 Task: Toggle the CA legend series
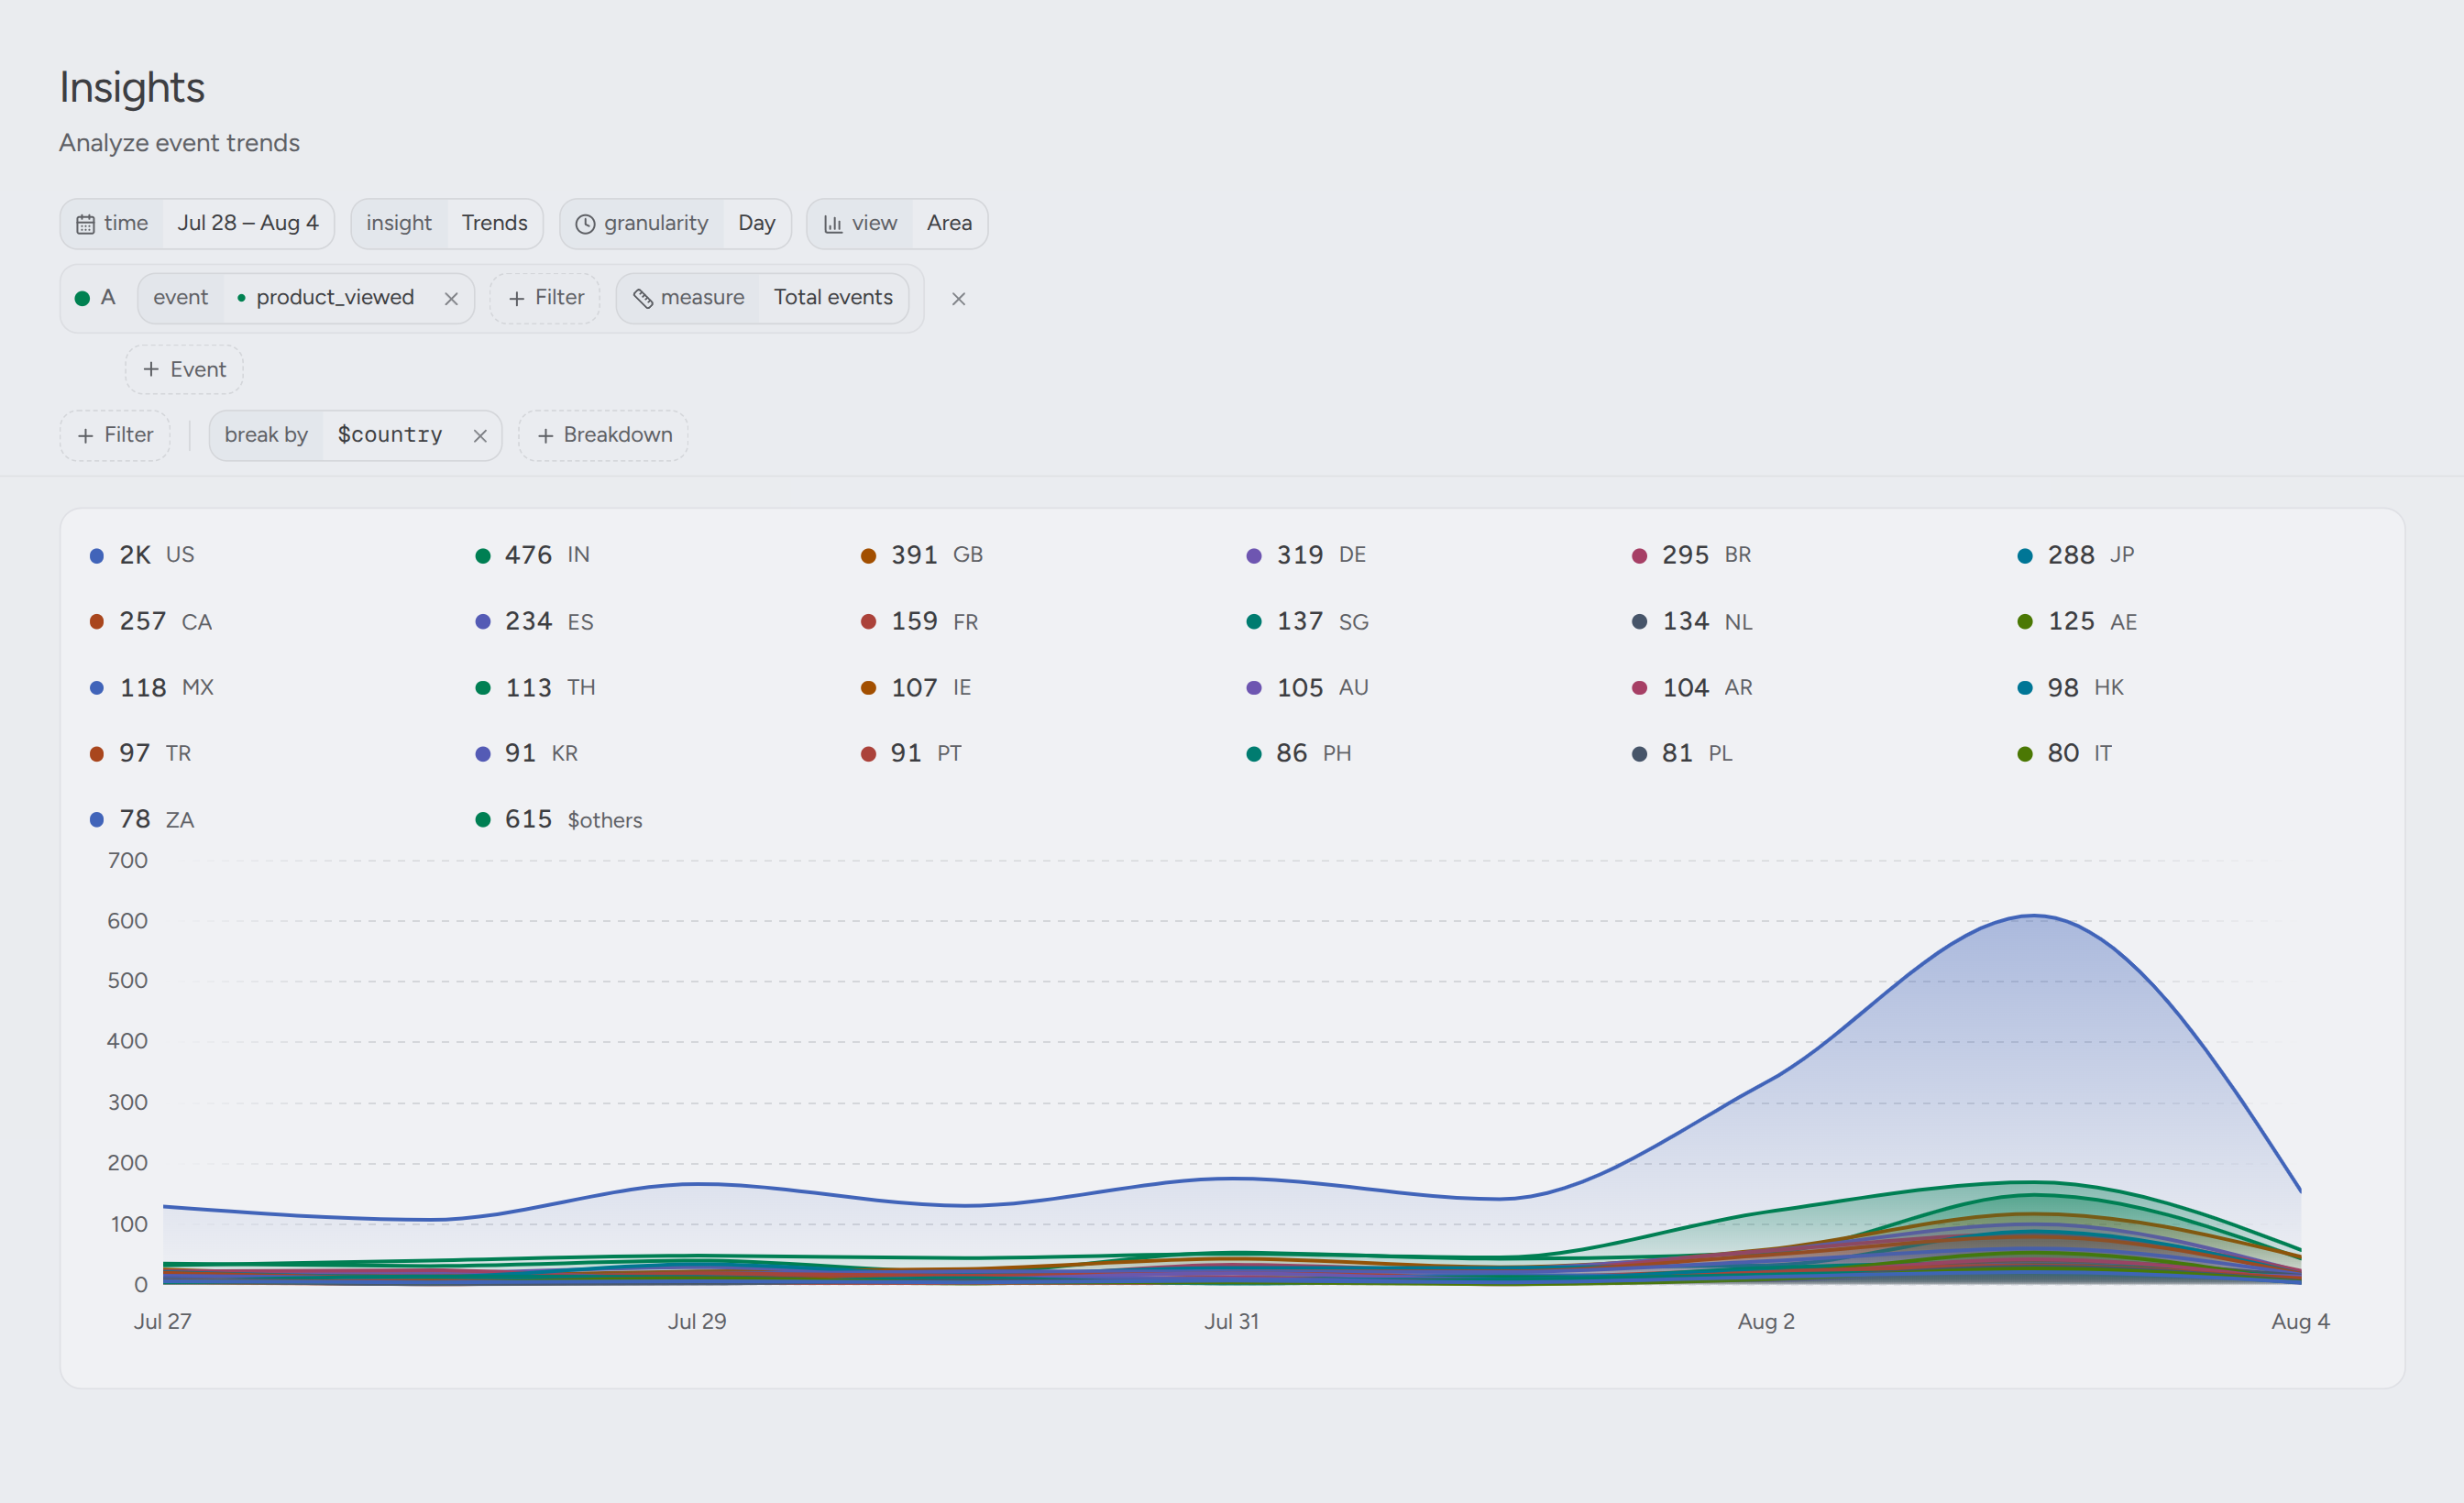pos(151,622)
